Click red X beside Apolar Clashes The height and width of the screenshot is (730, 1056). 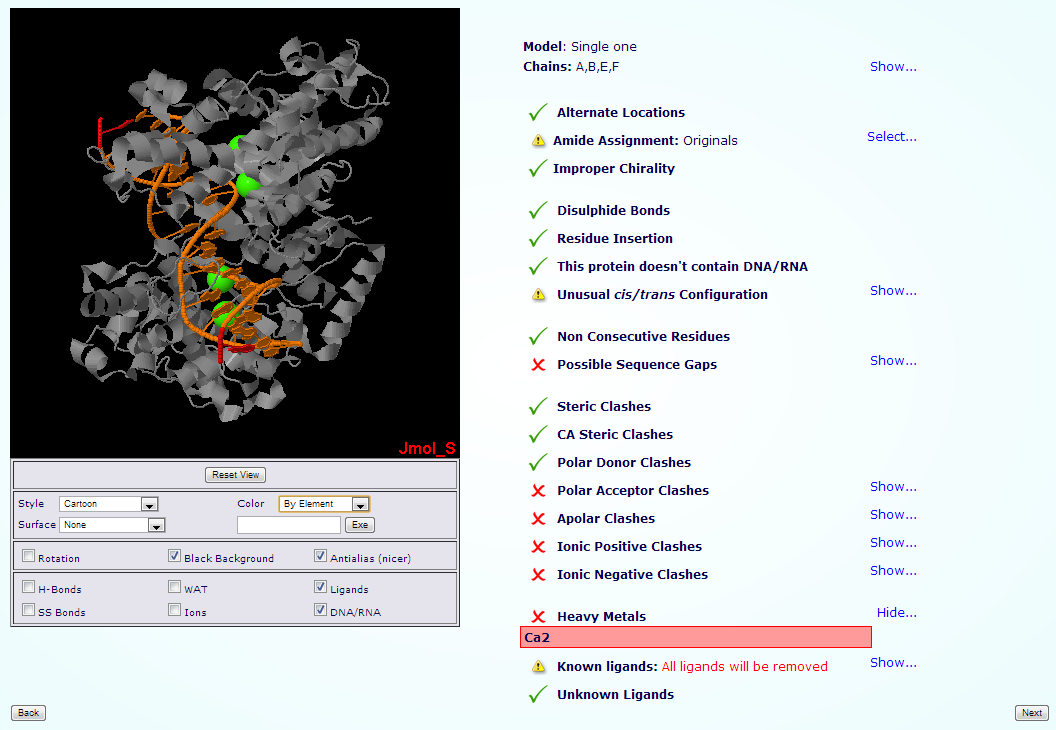(x=538, y=519)
